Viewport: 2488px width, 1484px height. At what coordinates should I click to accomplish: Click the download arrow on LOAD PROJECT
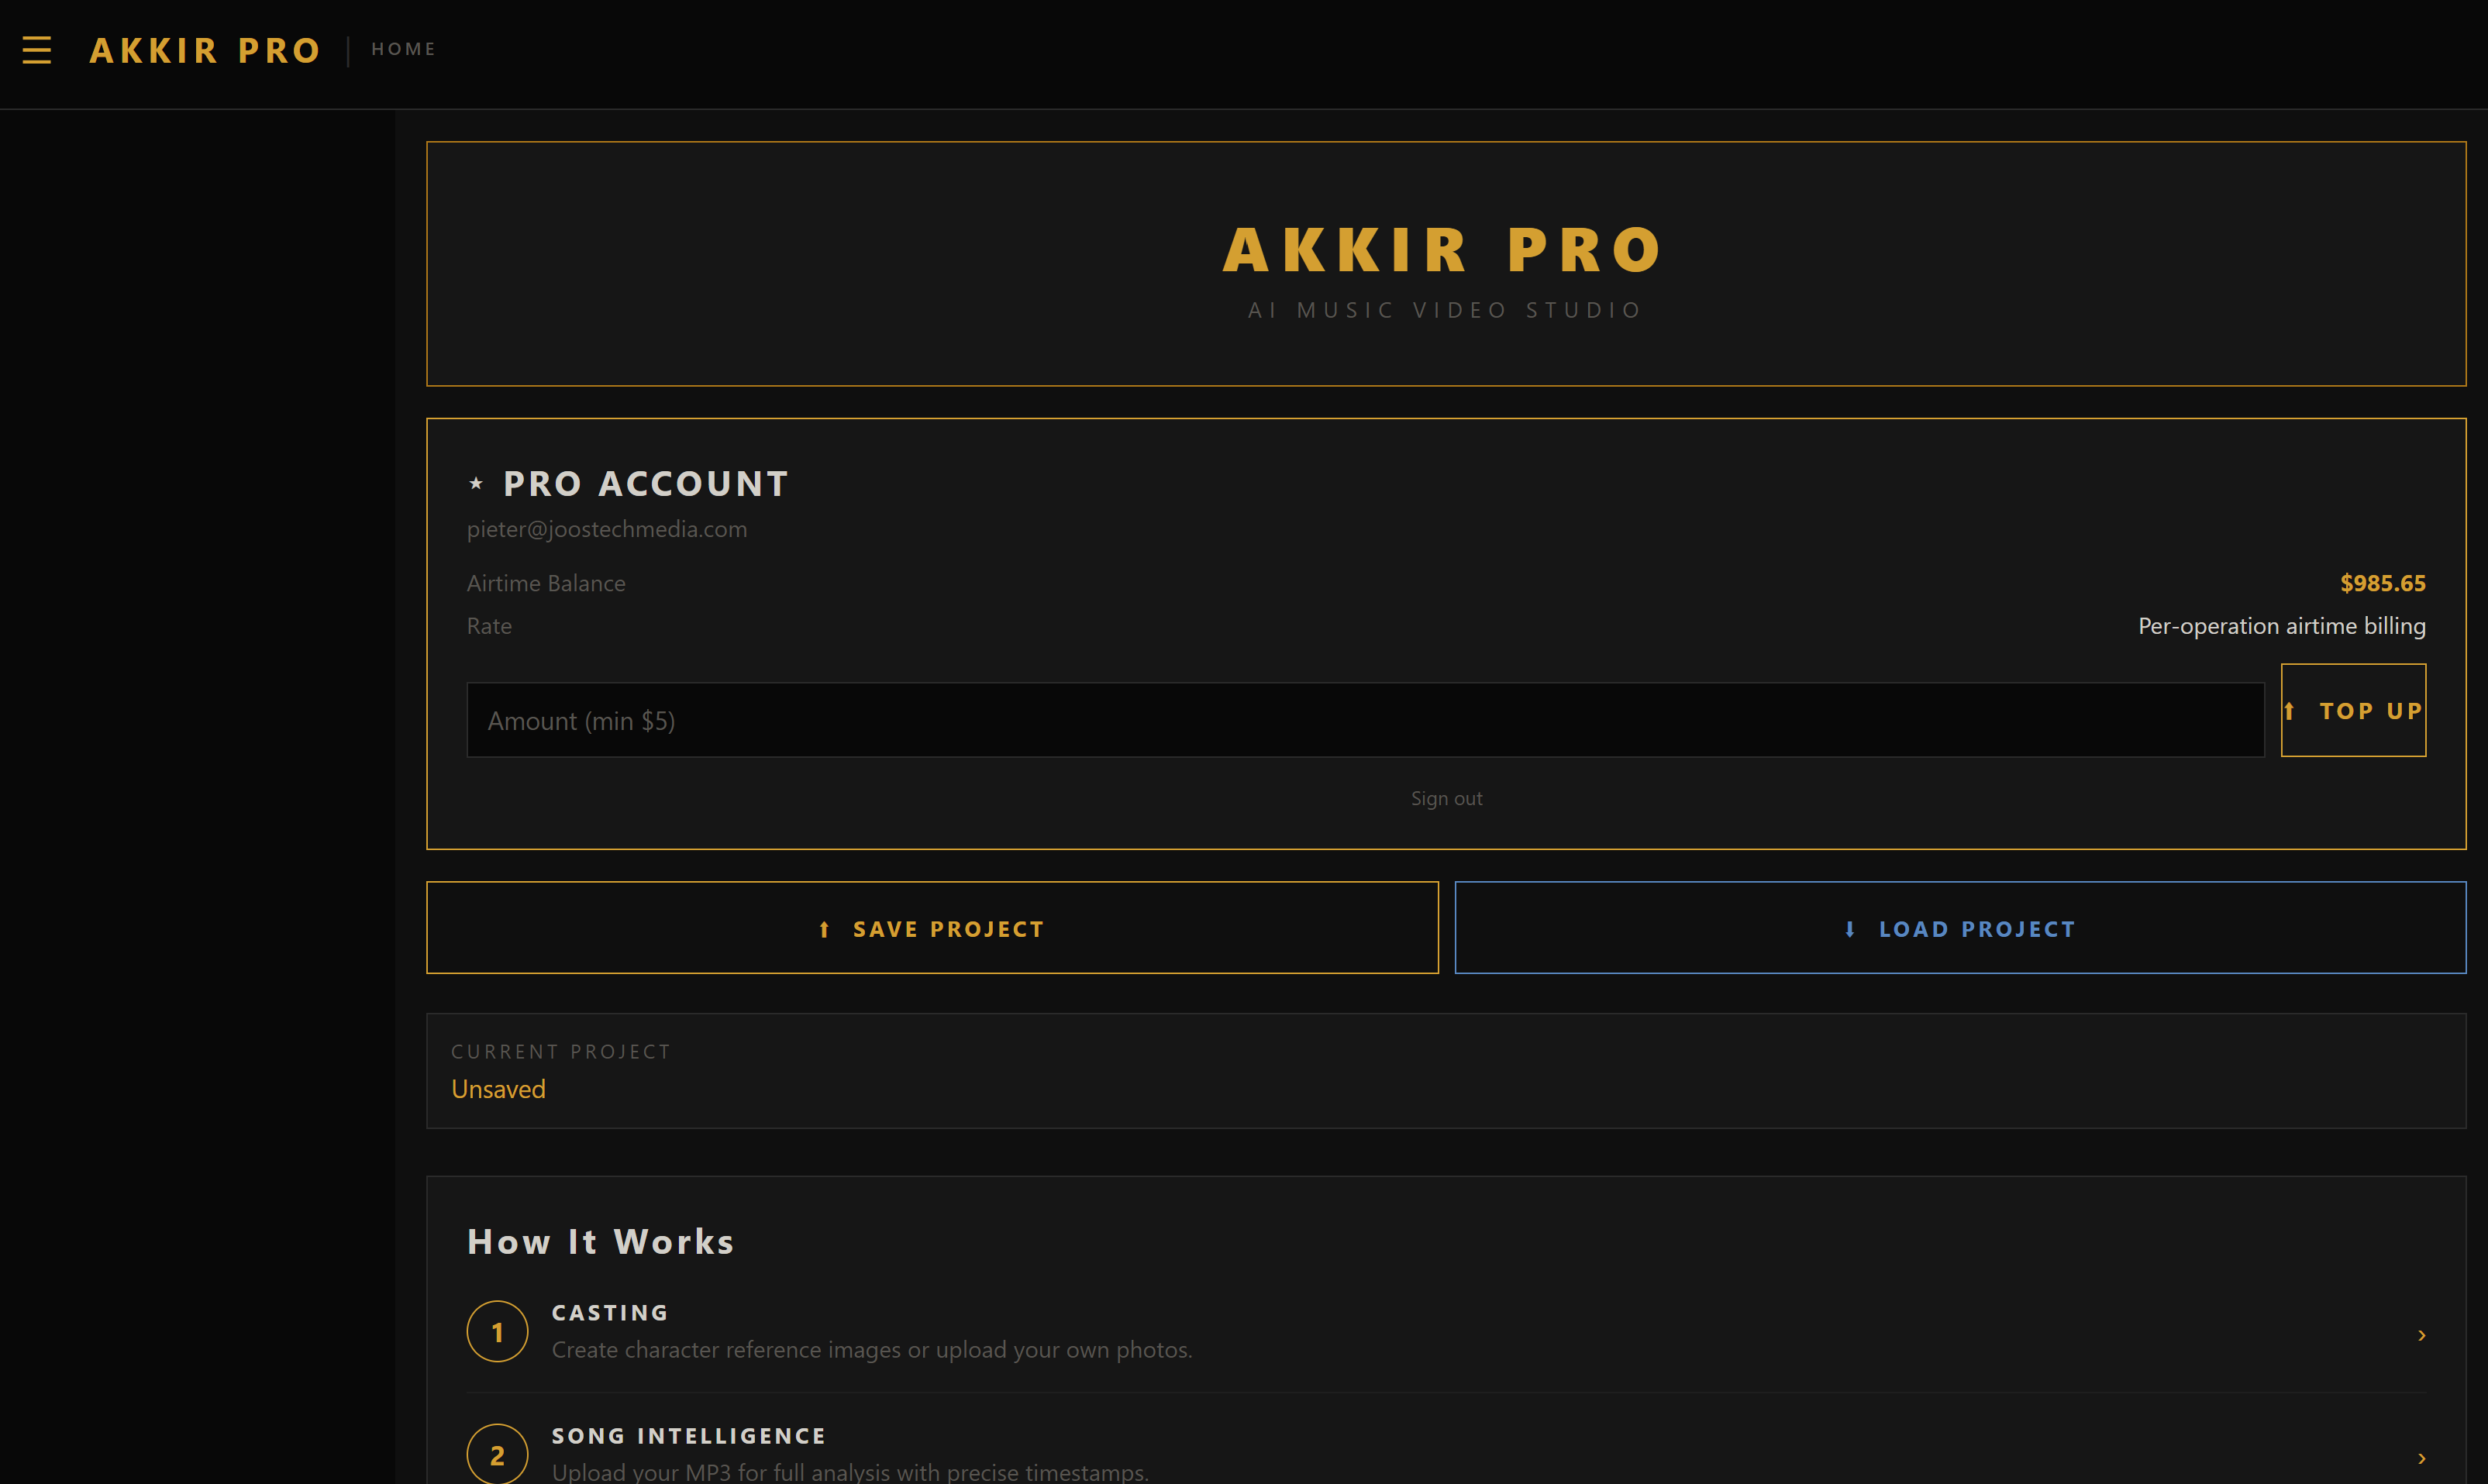click(1849, 928)
